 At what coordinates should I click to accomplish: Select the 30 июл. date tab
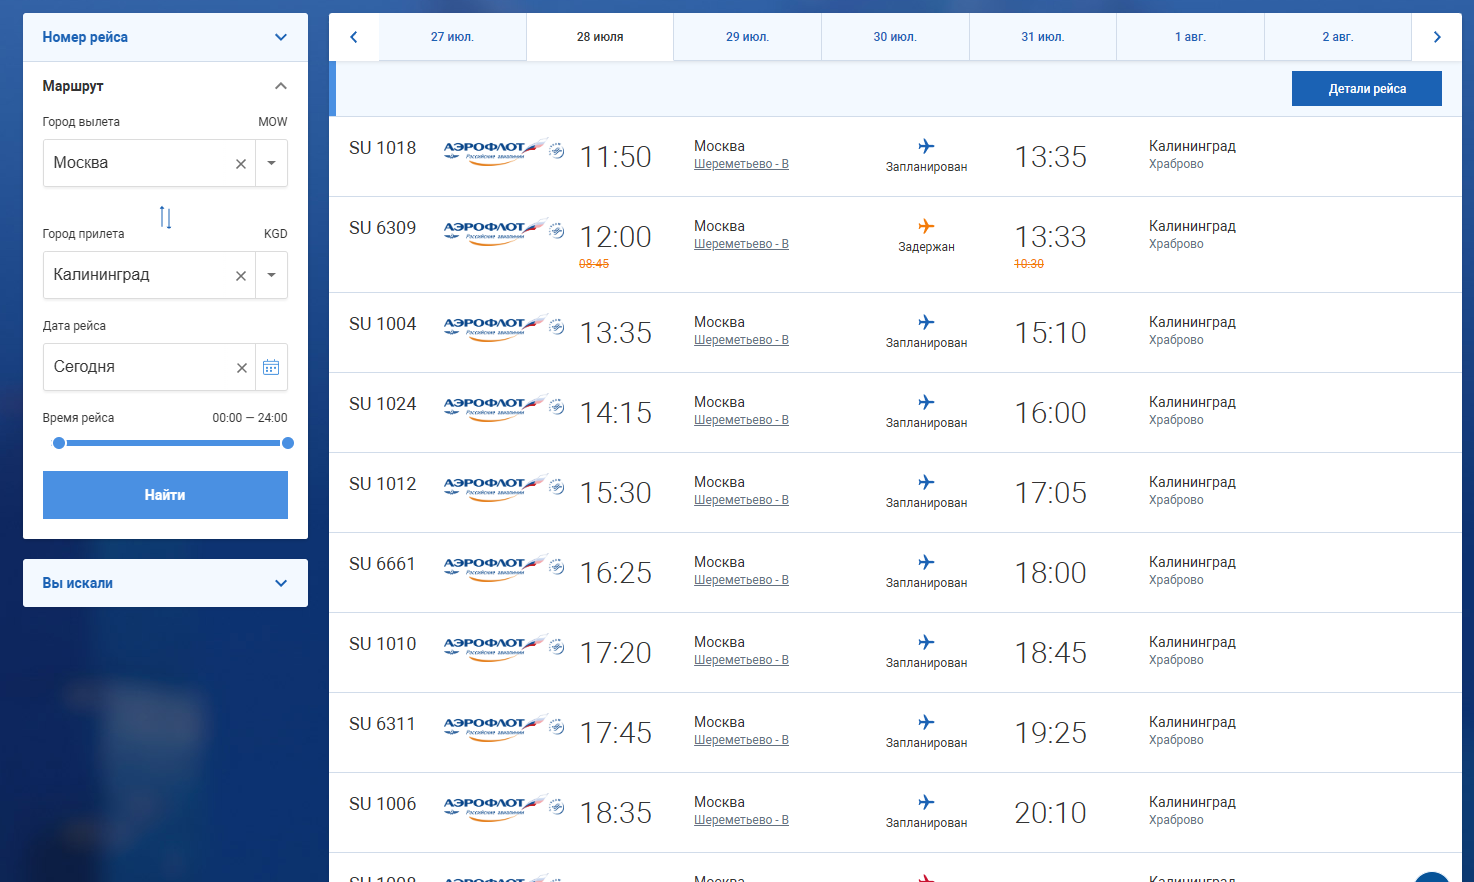click(895, 37)
